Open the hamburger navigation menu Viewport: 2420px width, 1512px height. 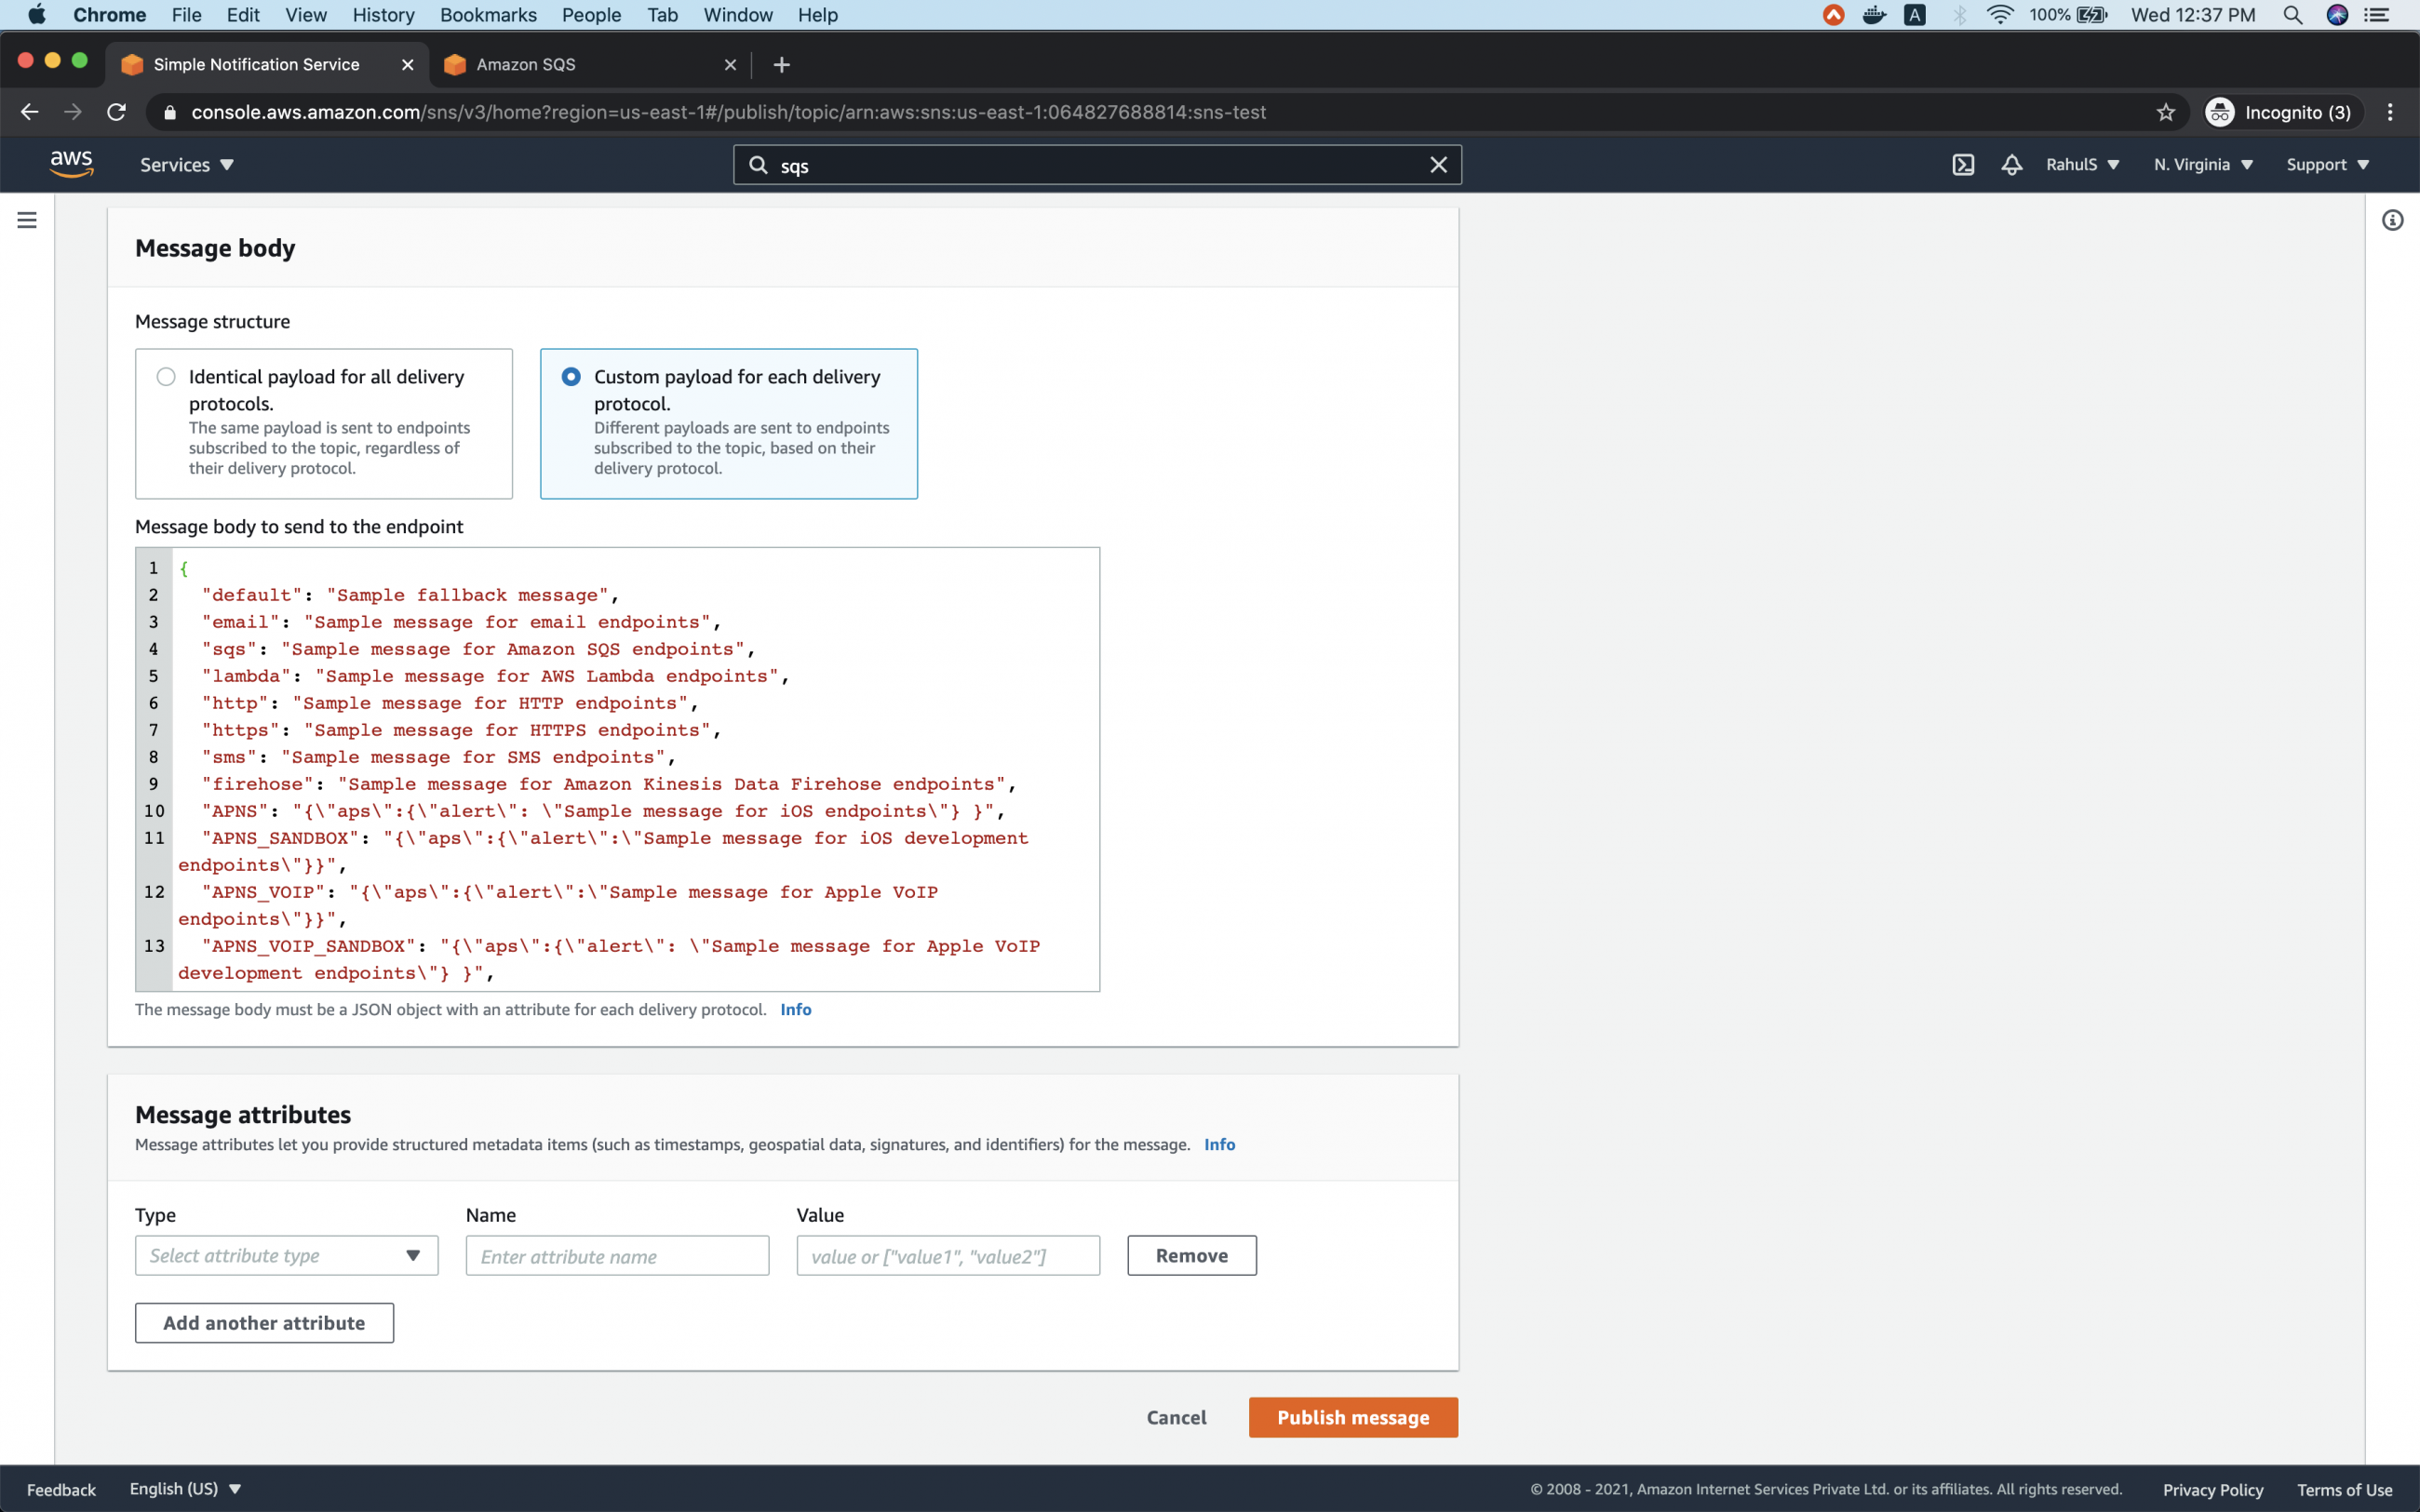[x=26, y=220]
